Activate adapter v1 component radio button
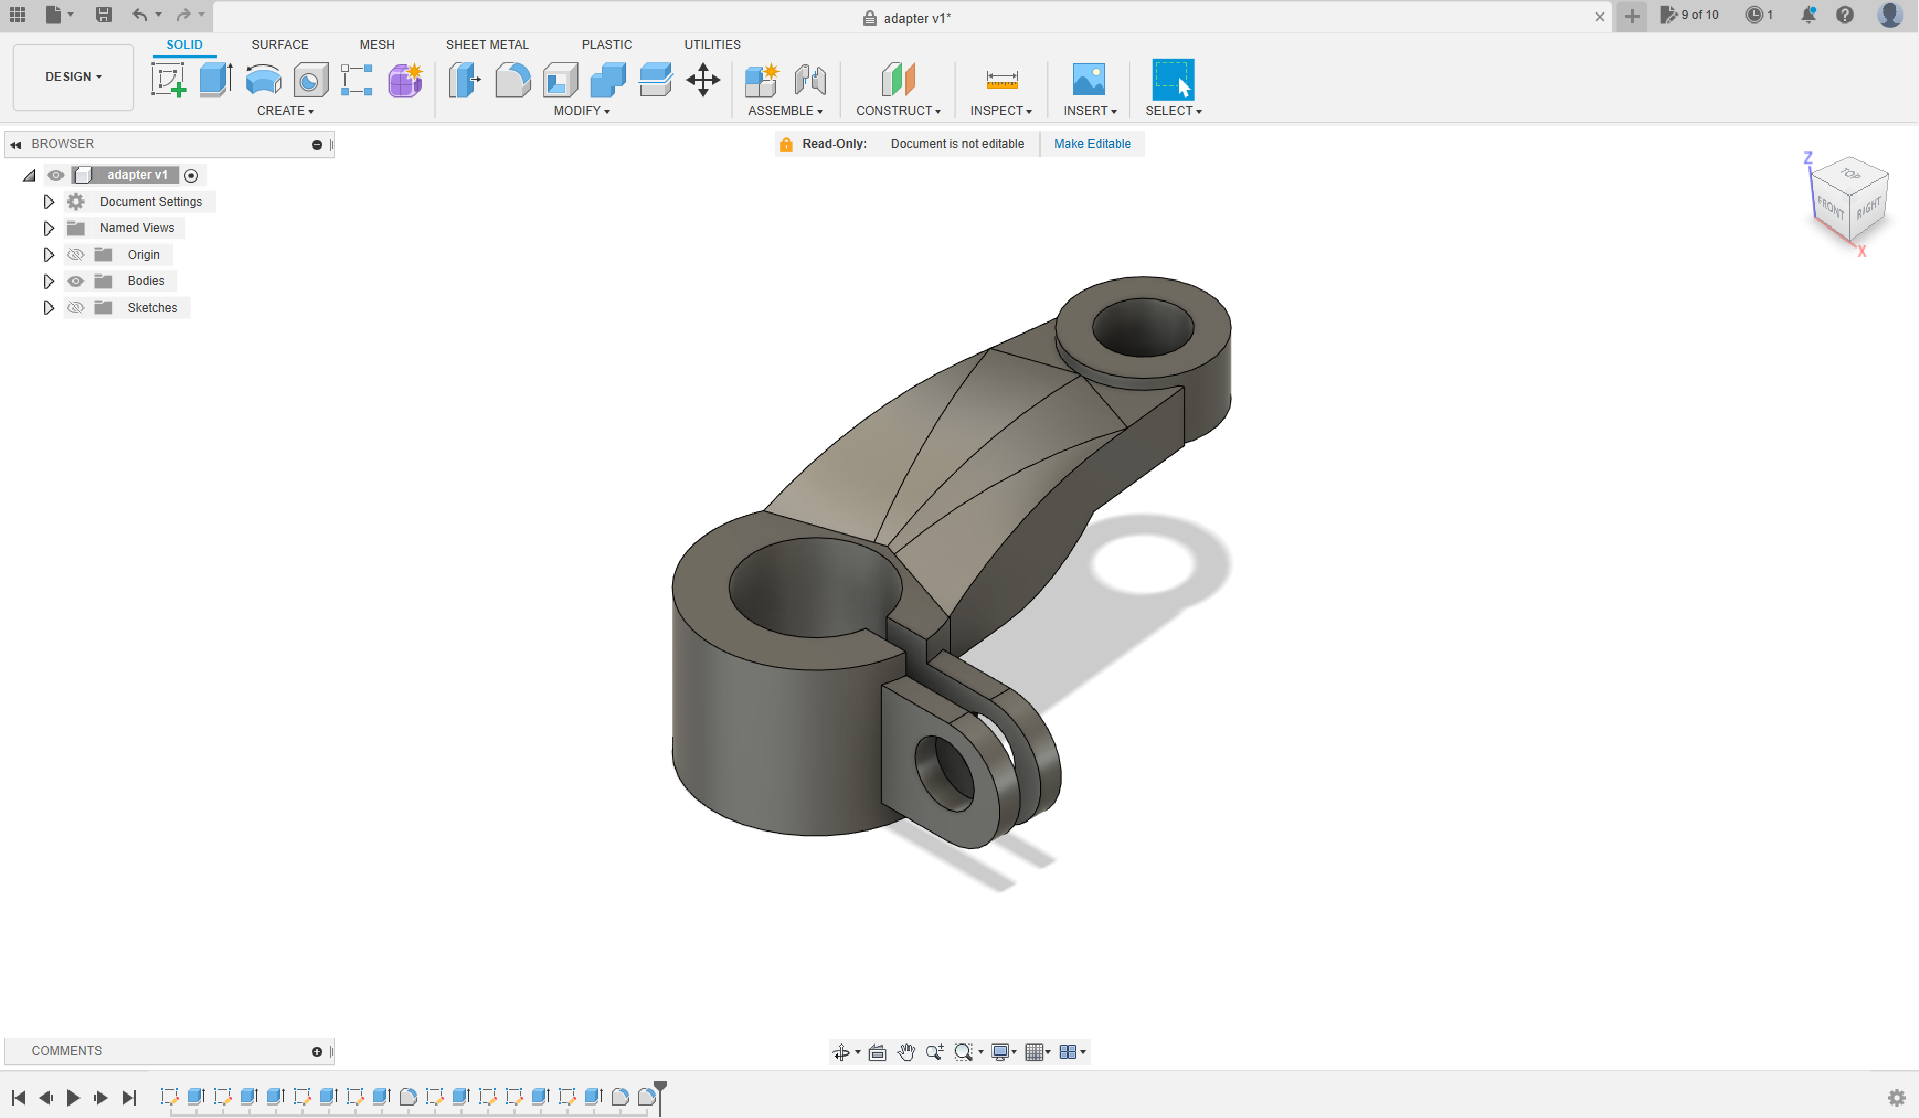Screen dimensions: 1919x1118 pos(191,176)
